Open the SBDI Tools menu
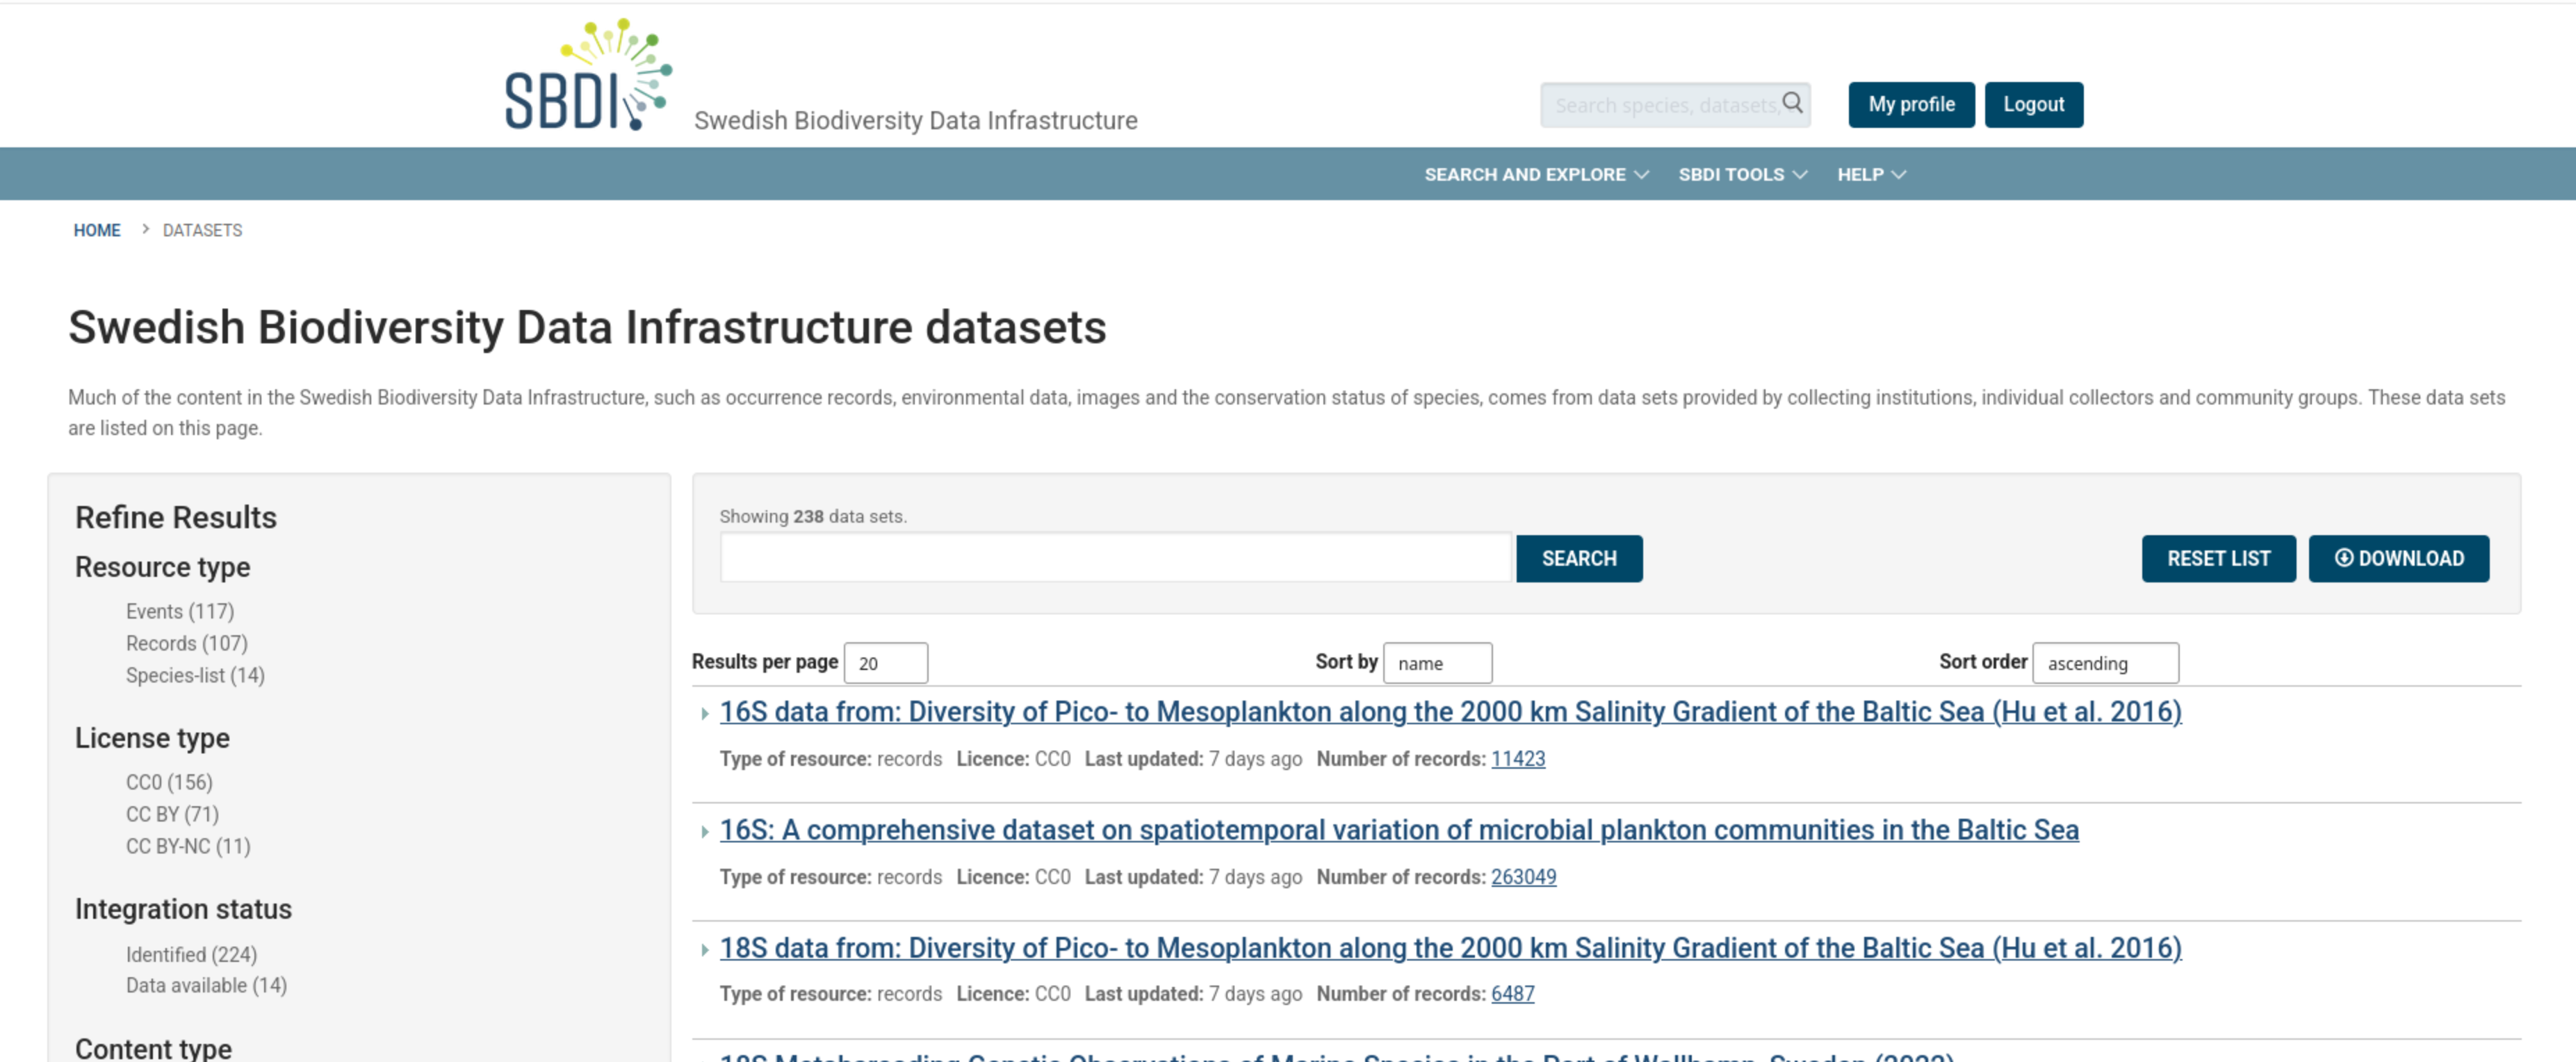Image resolution: width=2576 pixels, height=1062 pixels. point(1742,175)
